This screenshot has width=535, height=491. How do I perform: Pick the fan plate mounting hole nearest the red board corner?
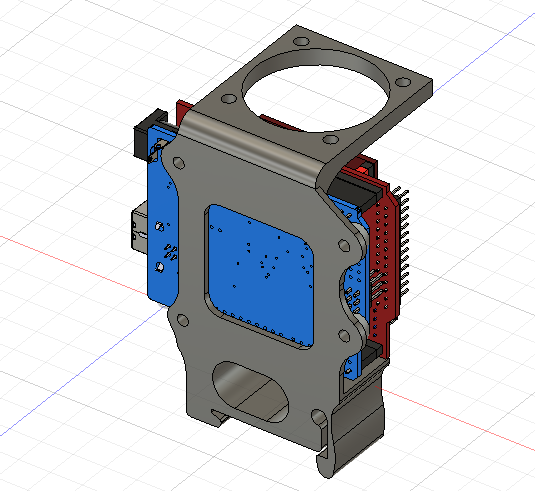(x=229, y=99)
